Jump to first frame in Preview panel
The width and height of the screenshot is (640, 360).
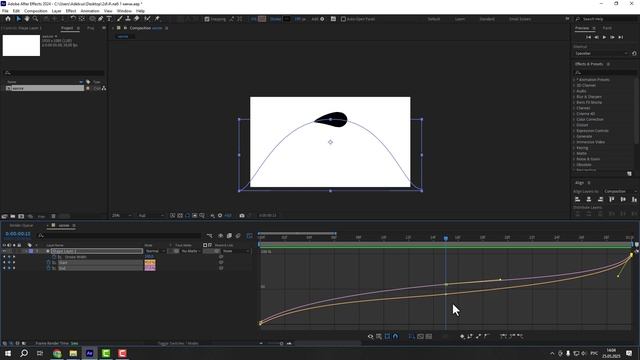589,37
